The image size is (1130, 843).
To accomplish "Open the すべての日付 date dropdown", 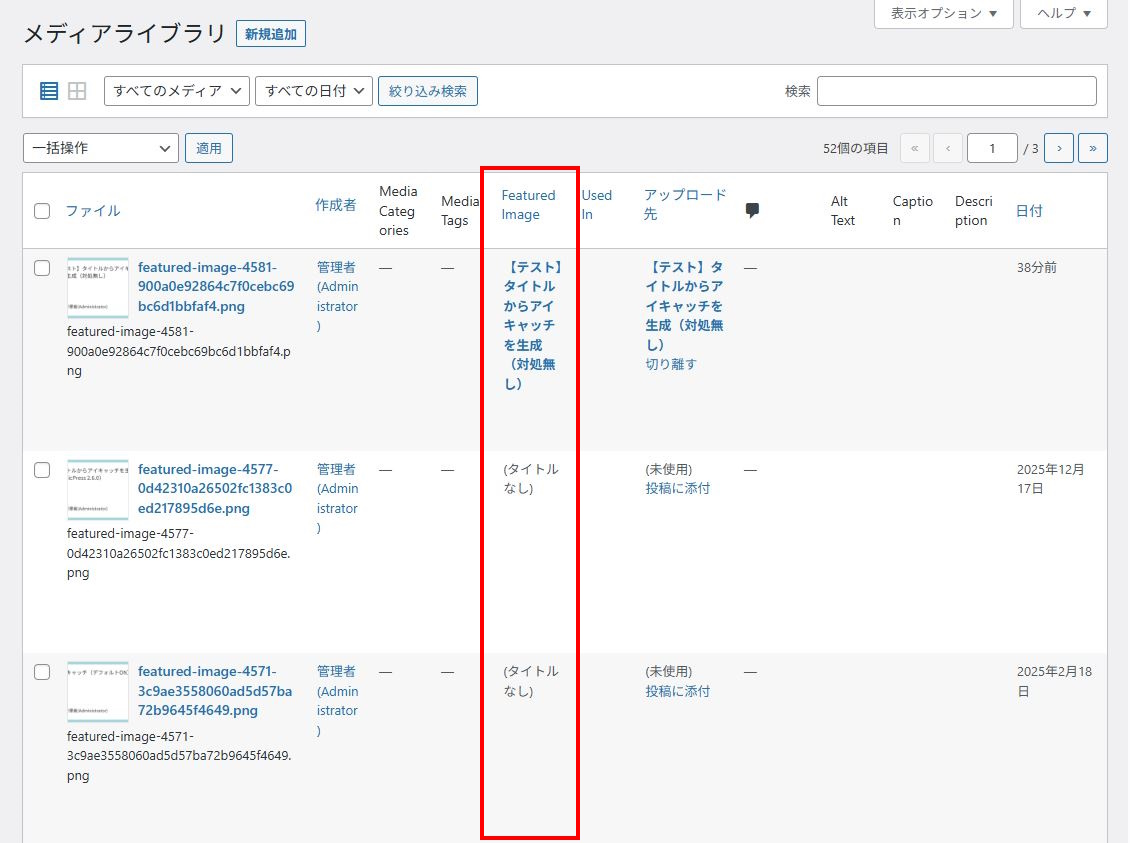I will (x=313, y=91).
